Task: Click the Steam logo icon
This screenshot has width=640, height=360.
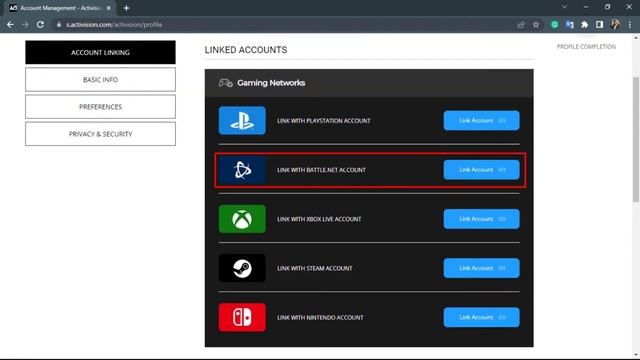Action: point(242,268)
